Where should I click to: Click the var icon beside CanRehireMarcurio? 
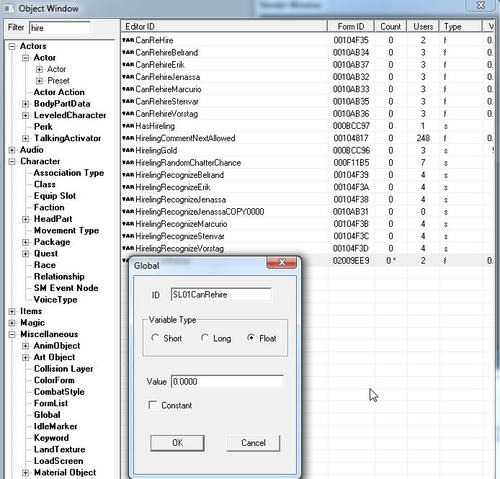click(x=128, y=89)
